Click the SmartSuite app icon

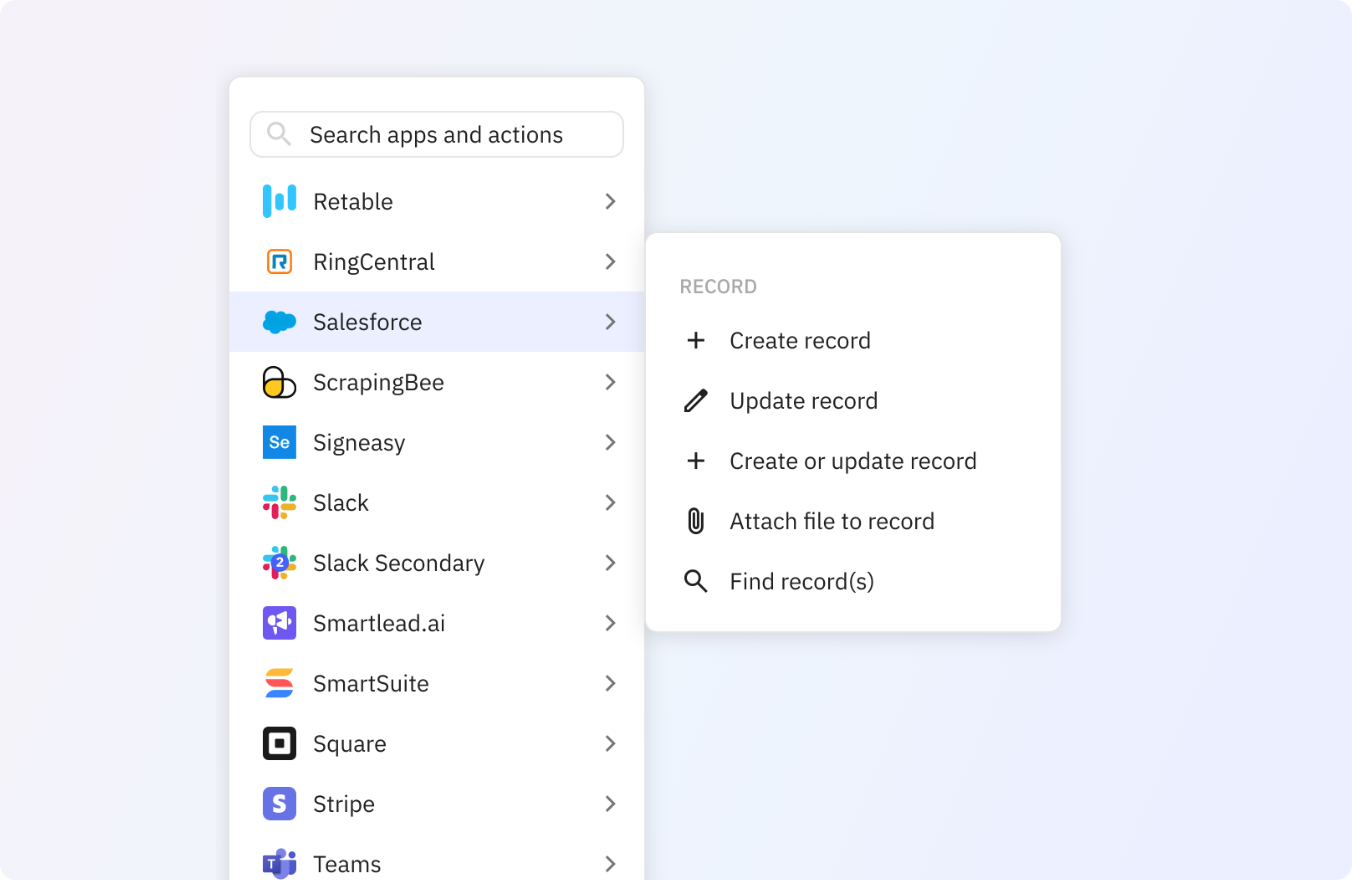(x=279, y=683)
